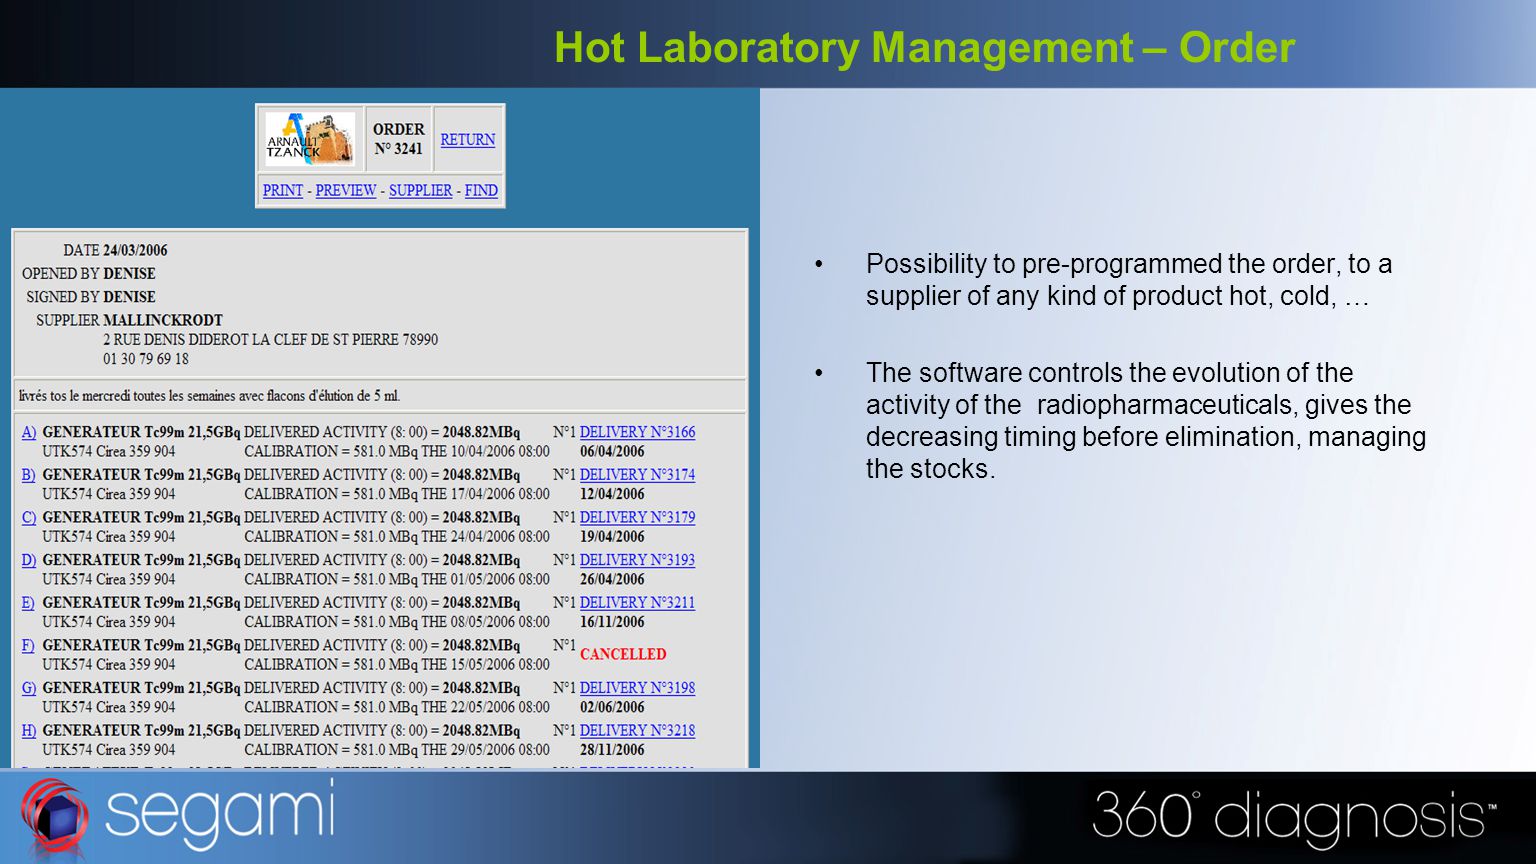Click the slide title 'Hot Laboratory Management – Order'

(x=924, y=47)
